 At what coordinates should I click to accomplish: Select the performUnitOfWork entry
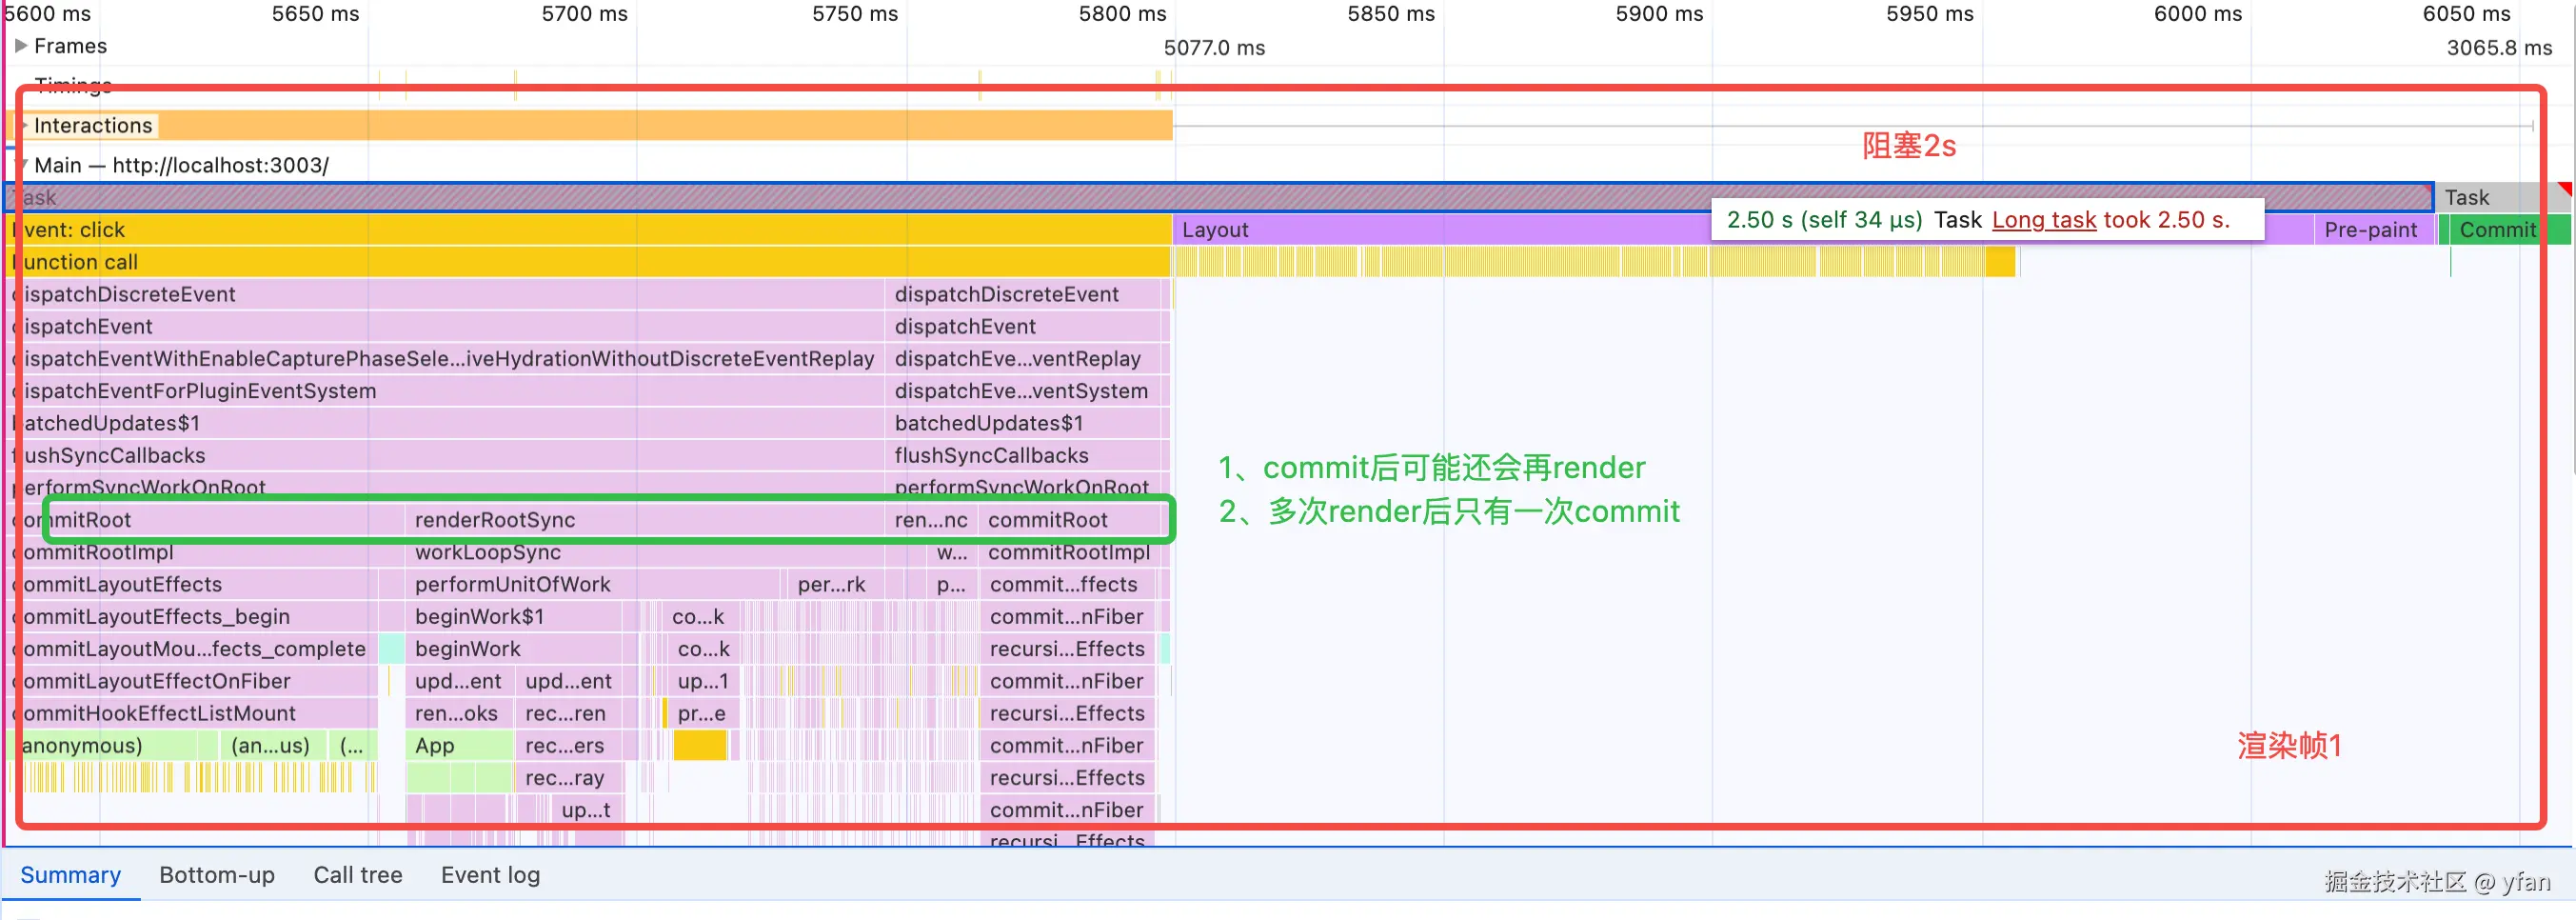tap(592, 584)
